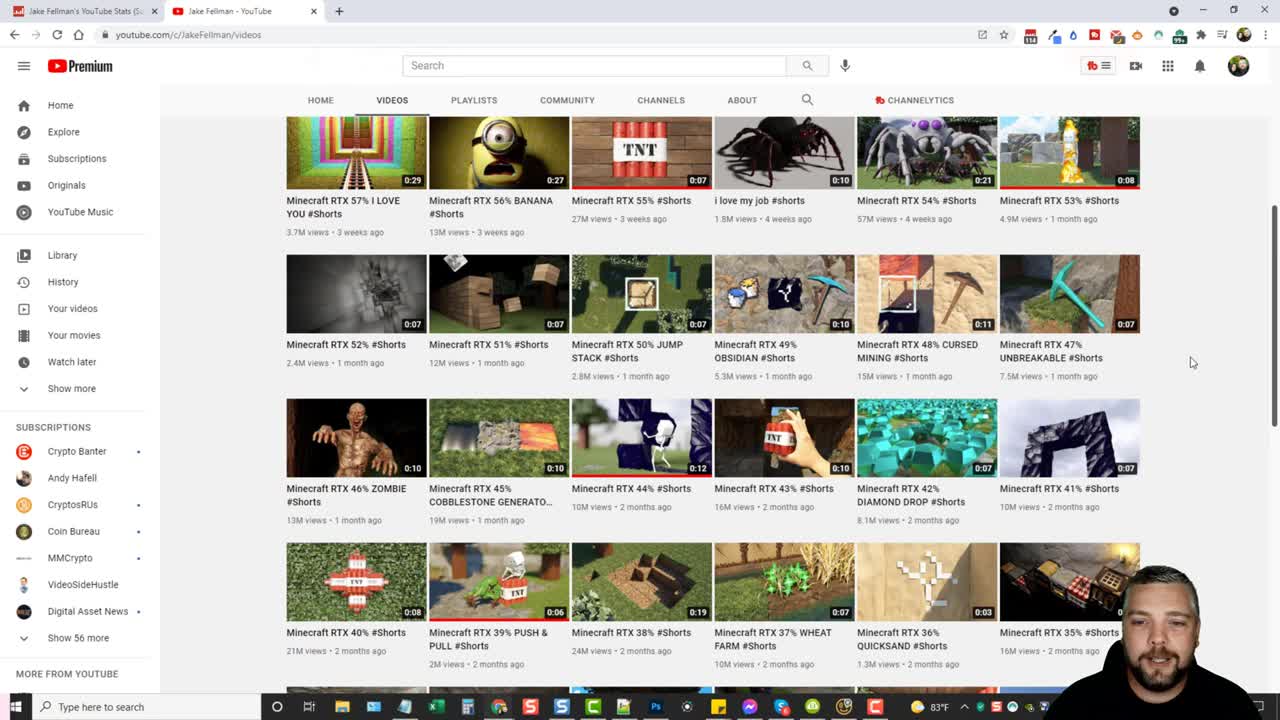The image size is (1280, 720).
Task: Expand Show 56 more subscriptions
Action: point(80,638)
